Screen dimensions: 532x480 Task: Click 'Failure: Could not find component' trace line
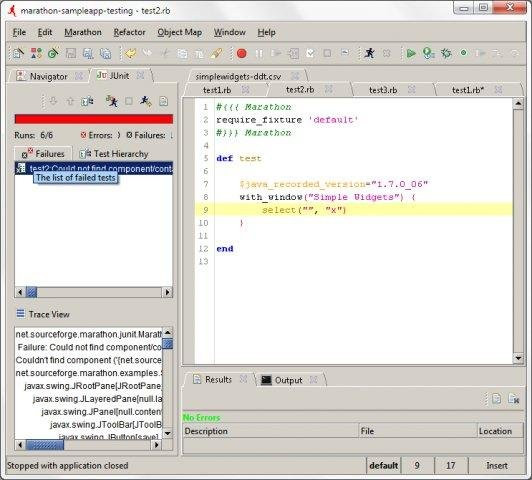pos(89,347)
